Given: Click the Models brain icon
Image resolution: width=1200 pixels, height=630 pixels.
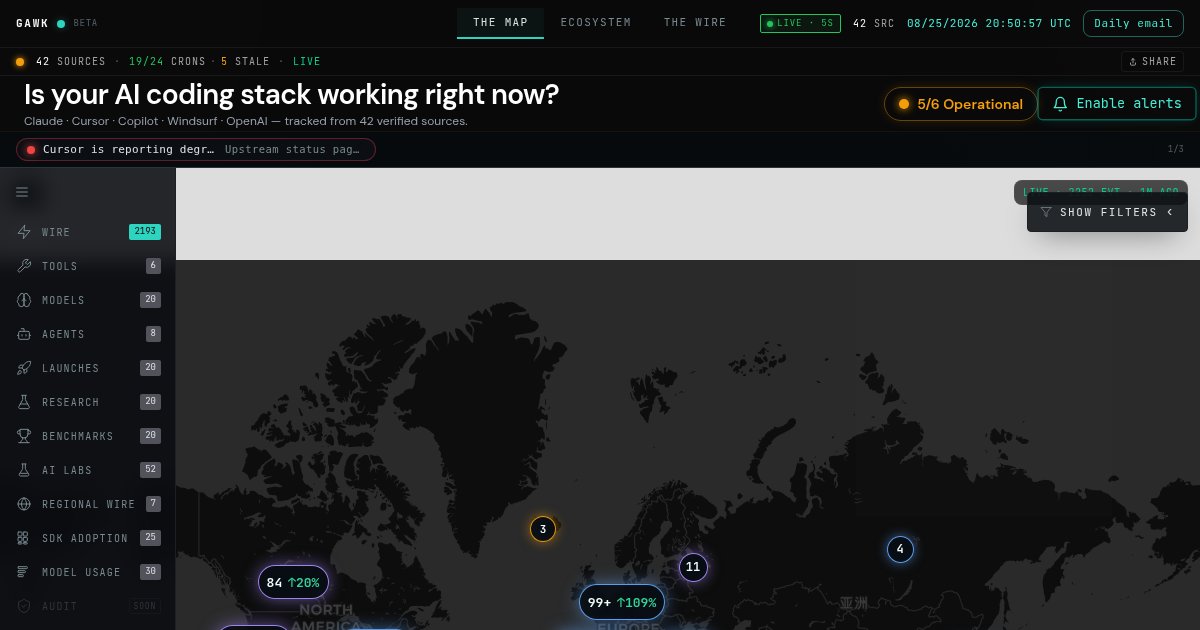Looking at the screenshot, I should tap(24, 300).
